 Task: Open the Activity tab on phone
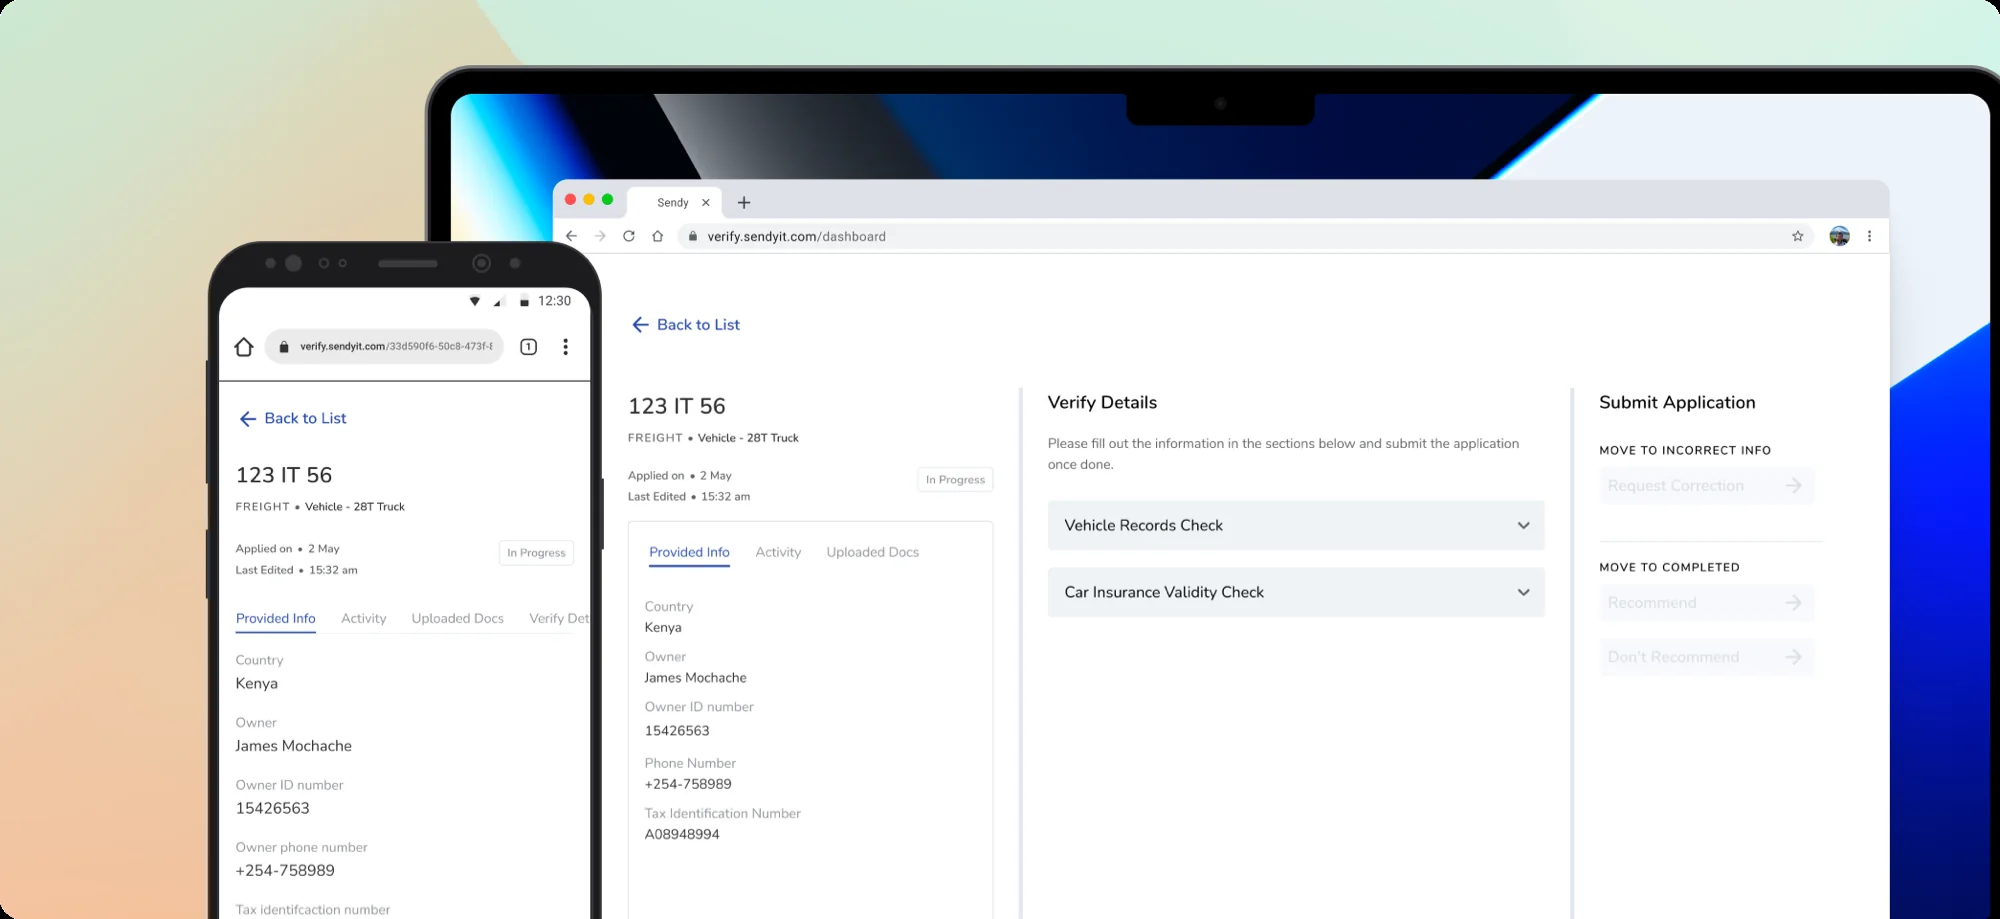tap(363, 618)
